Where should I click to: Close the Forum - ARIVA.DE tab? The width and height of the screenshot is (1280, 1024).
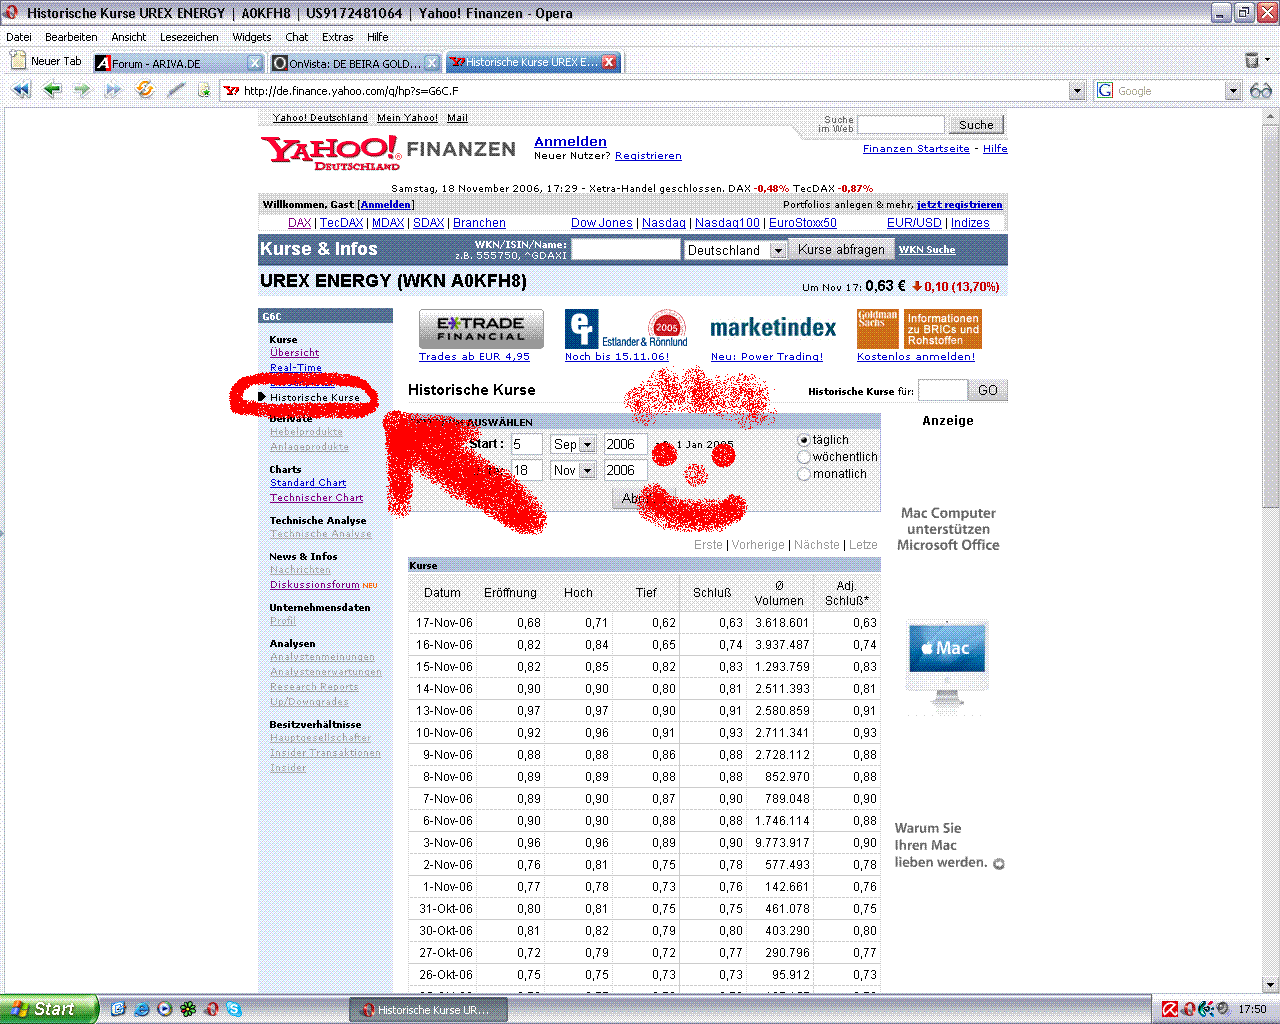(x=255, y=63)
